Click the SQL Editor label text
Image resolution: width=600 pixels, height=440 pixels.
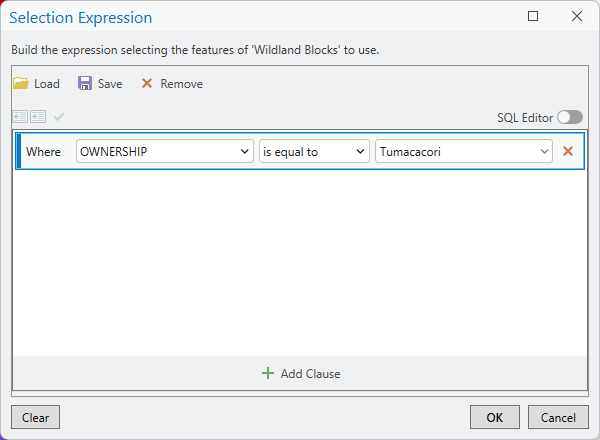[x=525, y=117]
